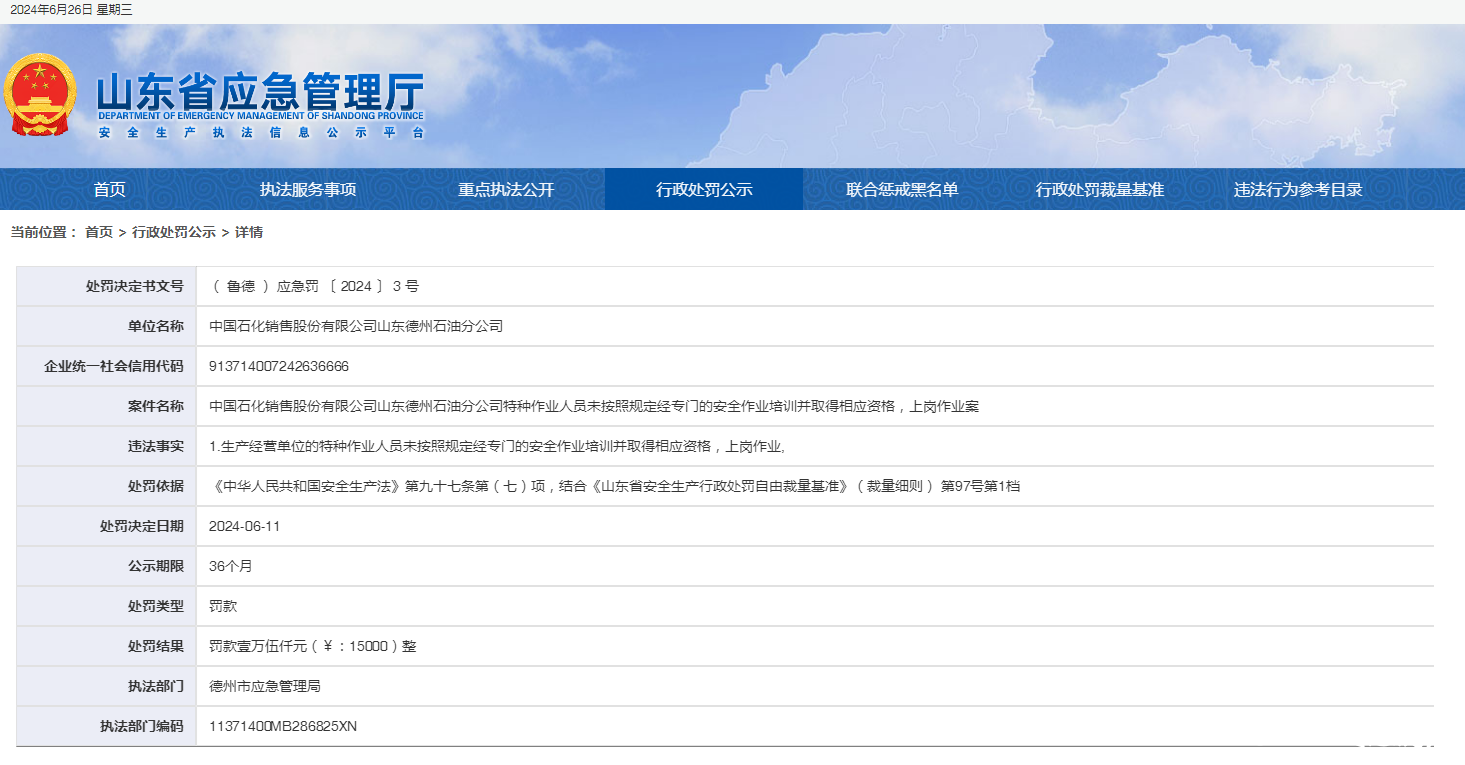Select the decision date 2024-06-11
The image size is (1465, 765).
245,526
